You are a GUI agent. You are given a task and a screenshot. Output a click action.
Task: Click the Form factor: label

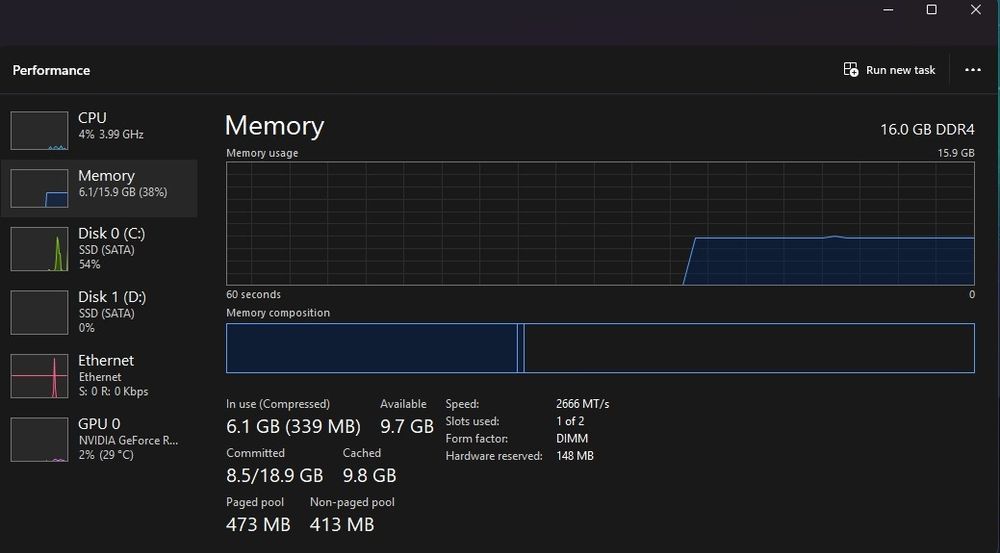[476, 439]
